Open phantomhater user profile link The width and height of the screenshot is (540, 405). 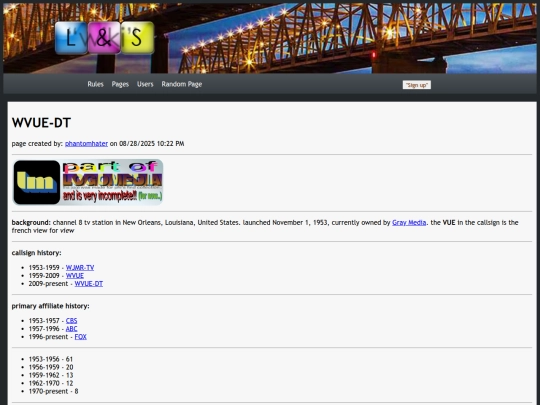click(x=86, y=144)
